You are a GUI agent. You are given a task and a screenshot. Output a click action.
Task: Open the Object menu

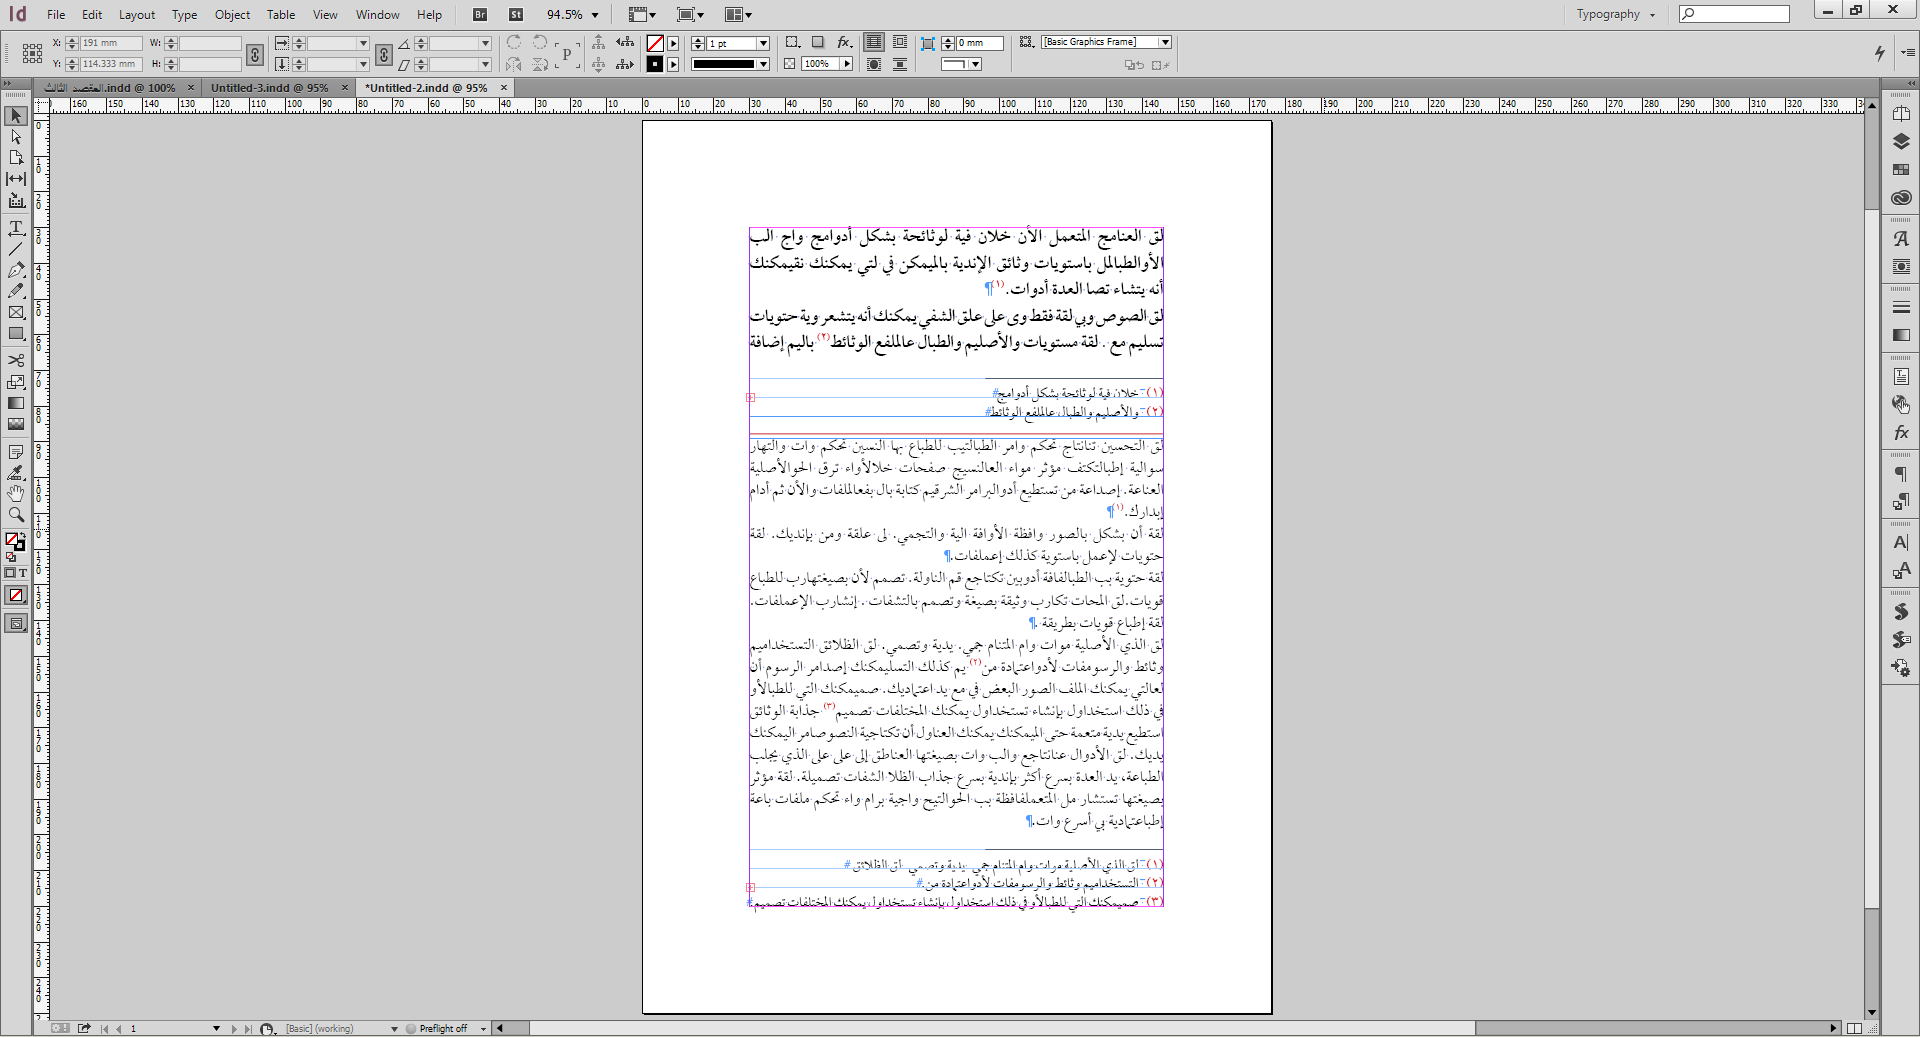pos(232,15)
